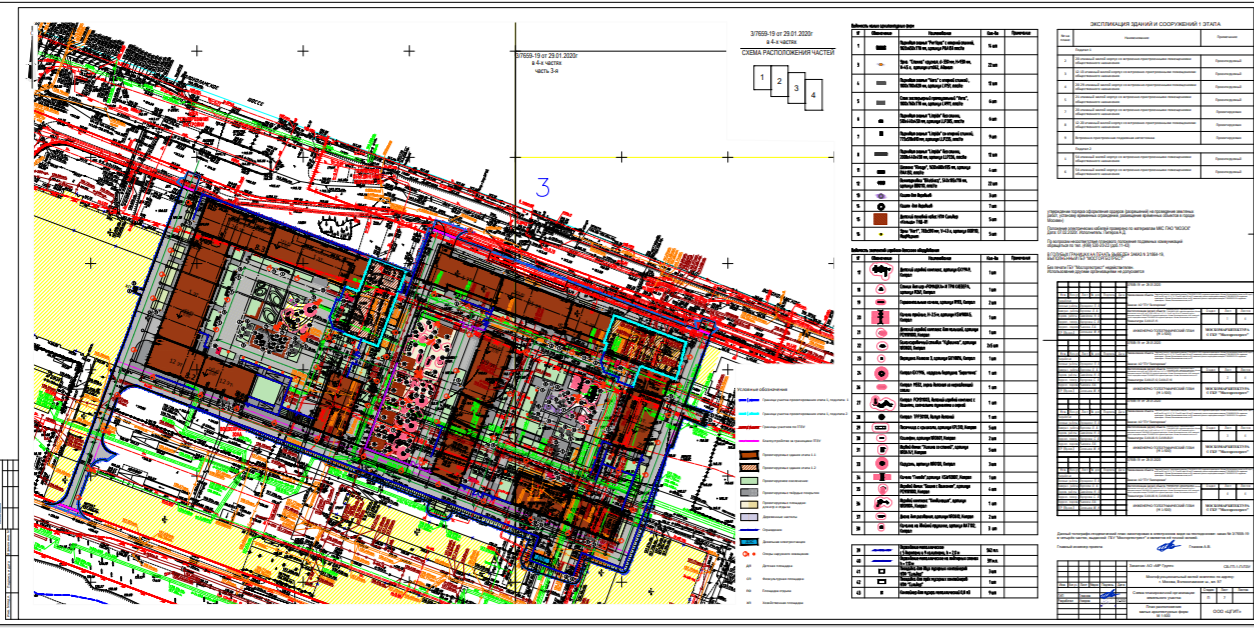Click the dark blue boundary line sample in the legend

[x=749, y=400]
